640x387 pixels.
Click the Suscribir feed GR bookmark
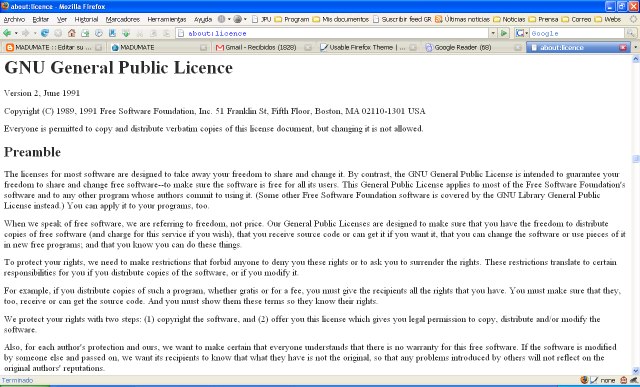(402, 19)
